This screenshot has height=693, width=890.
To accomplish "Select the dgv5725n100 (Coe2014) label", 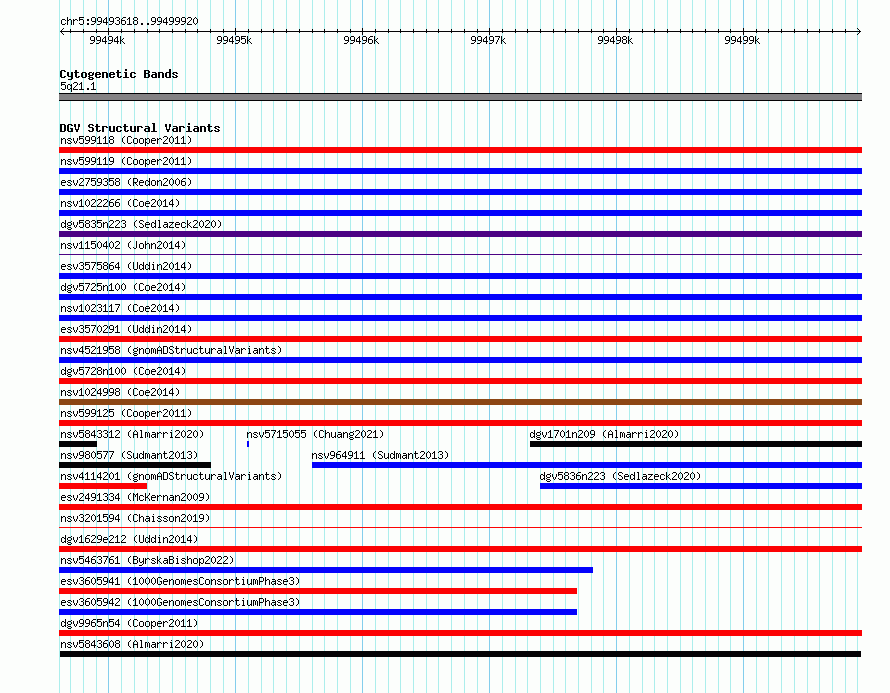I will coord(123,287).
